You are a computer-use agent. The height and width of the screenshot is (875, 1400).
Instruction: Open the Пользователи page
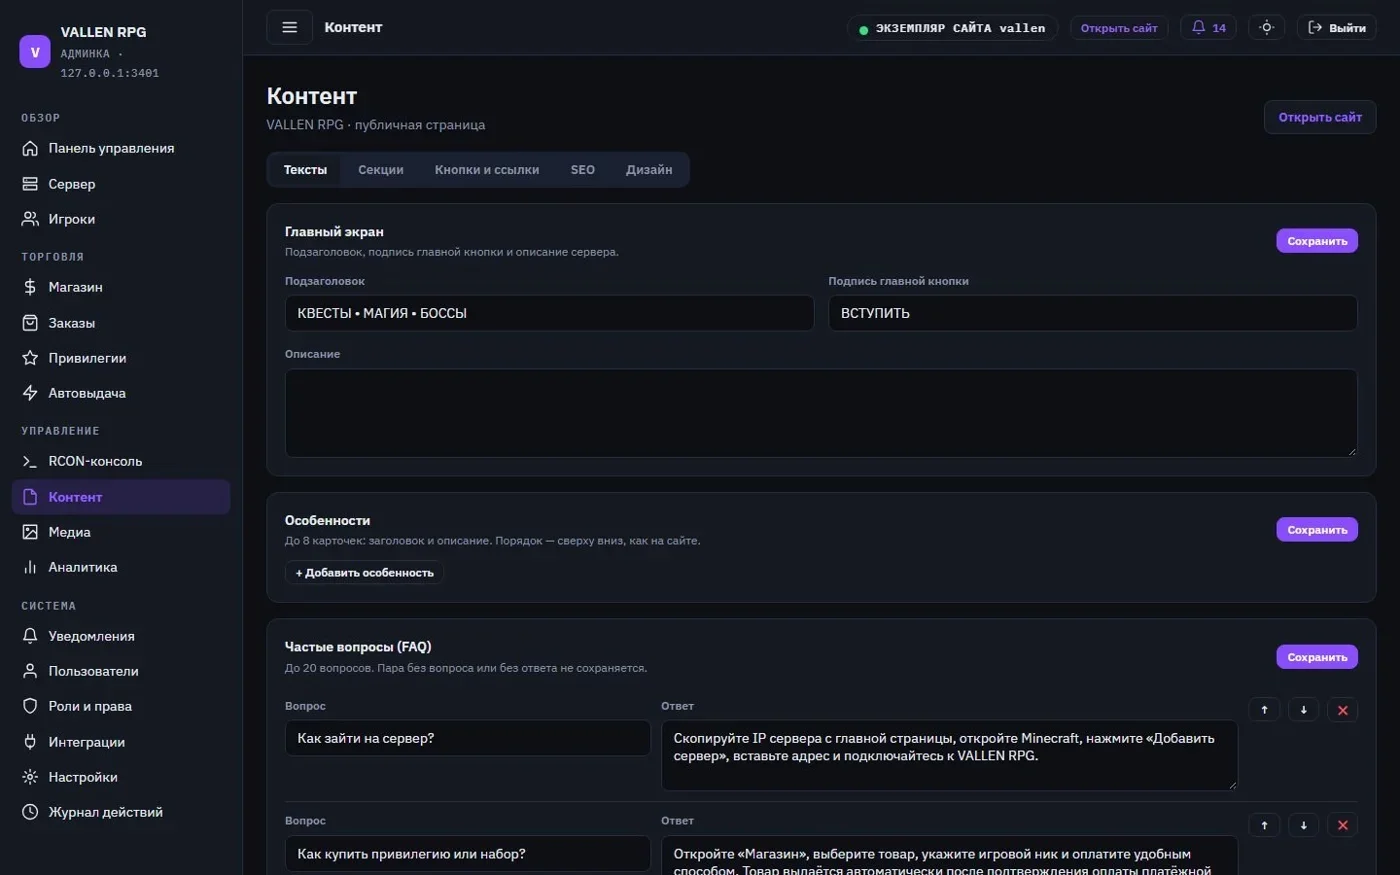tap(121, 671)
